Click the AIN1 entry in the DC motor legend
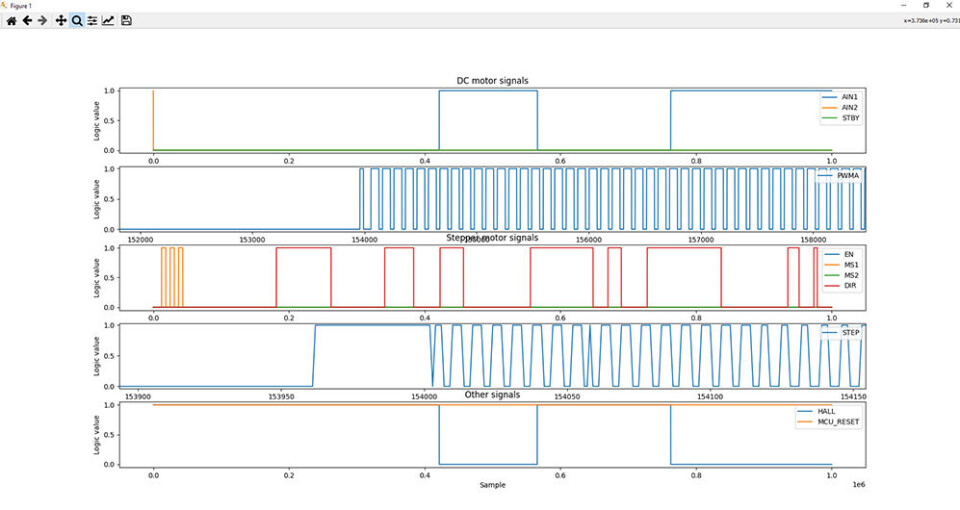Screen dimensions: 960x510 tap(849, 97)
